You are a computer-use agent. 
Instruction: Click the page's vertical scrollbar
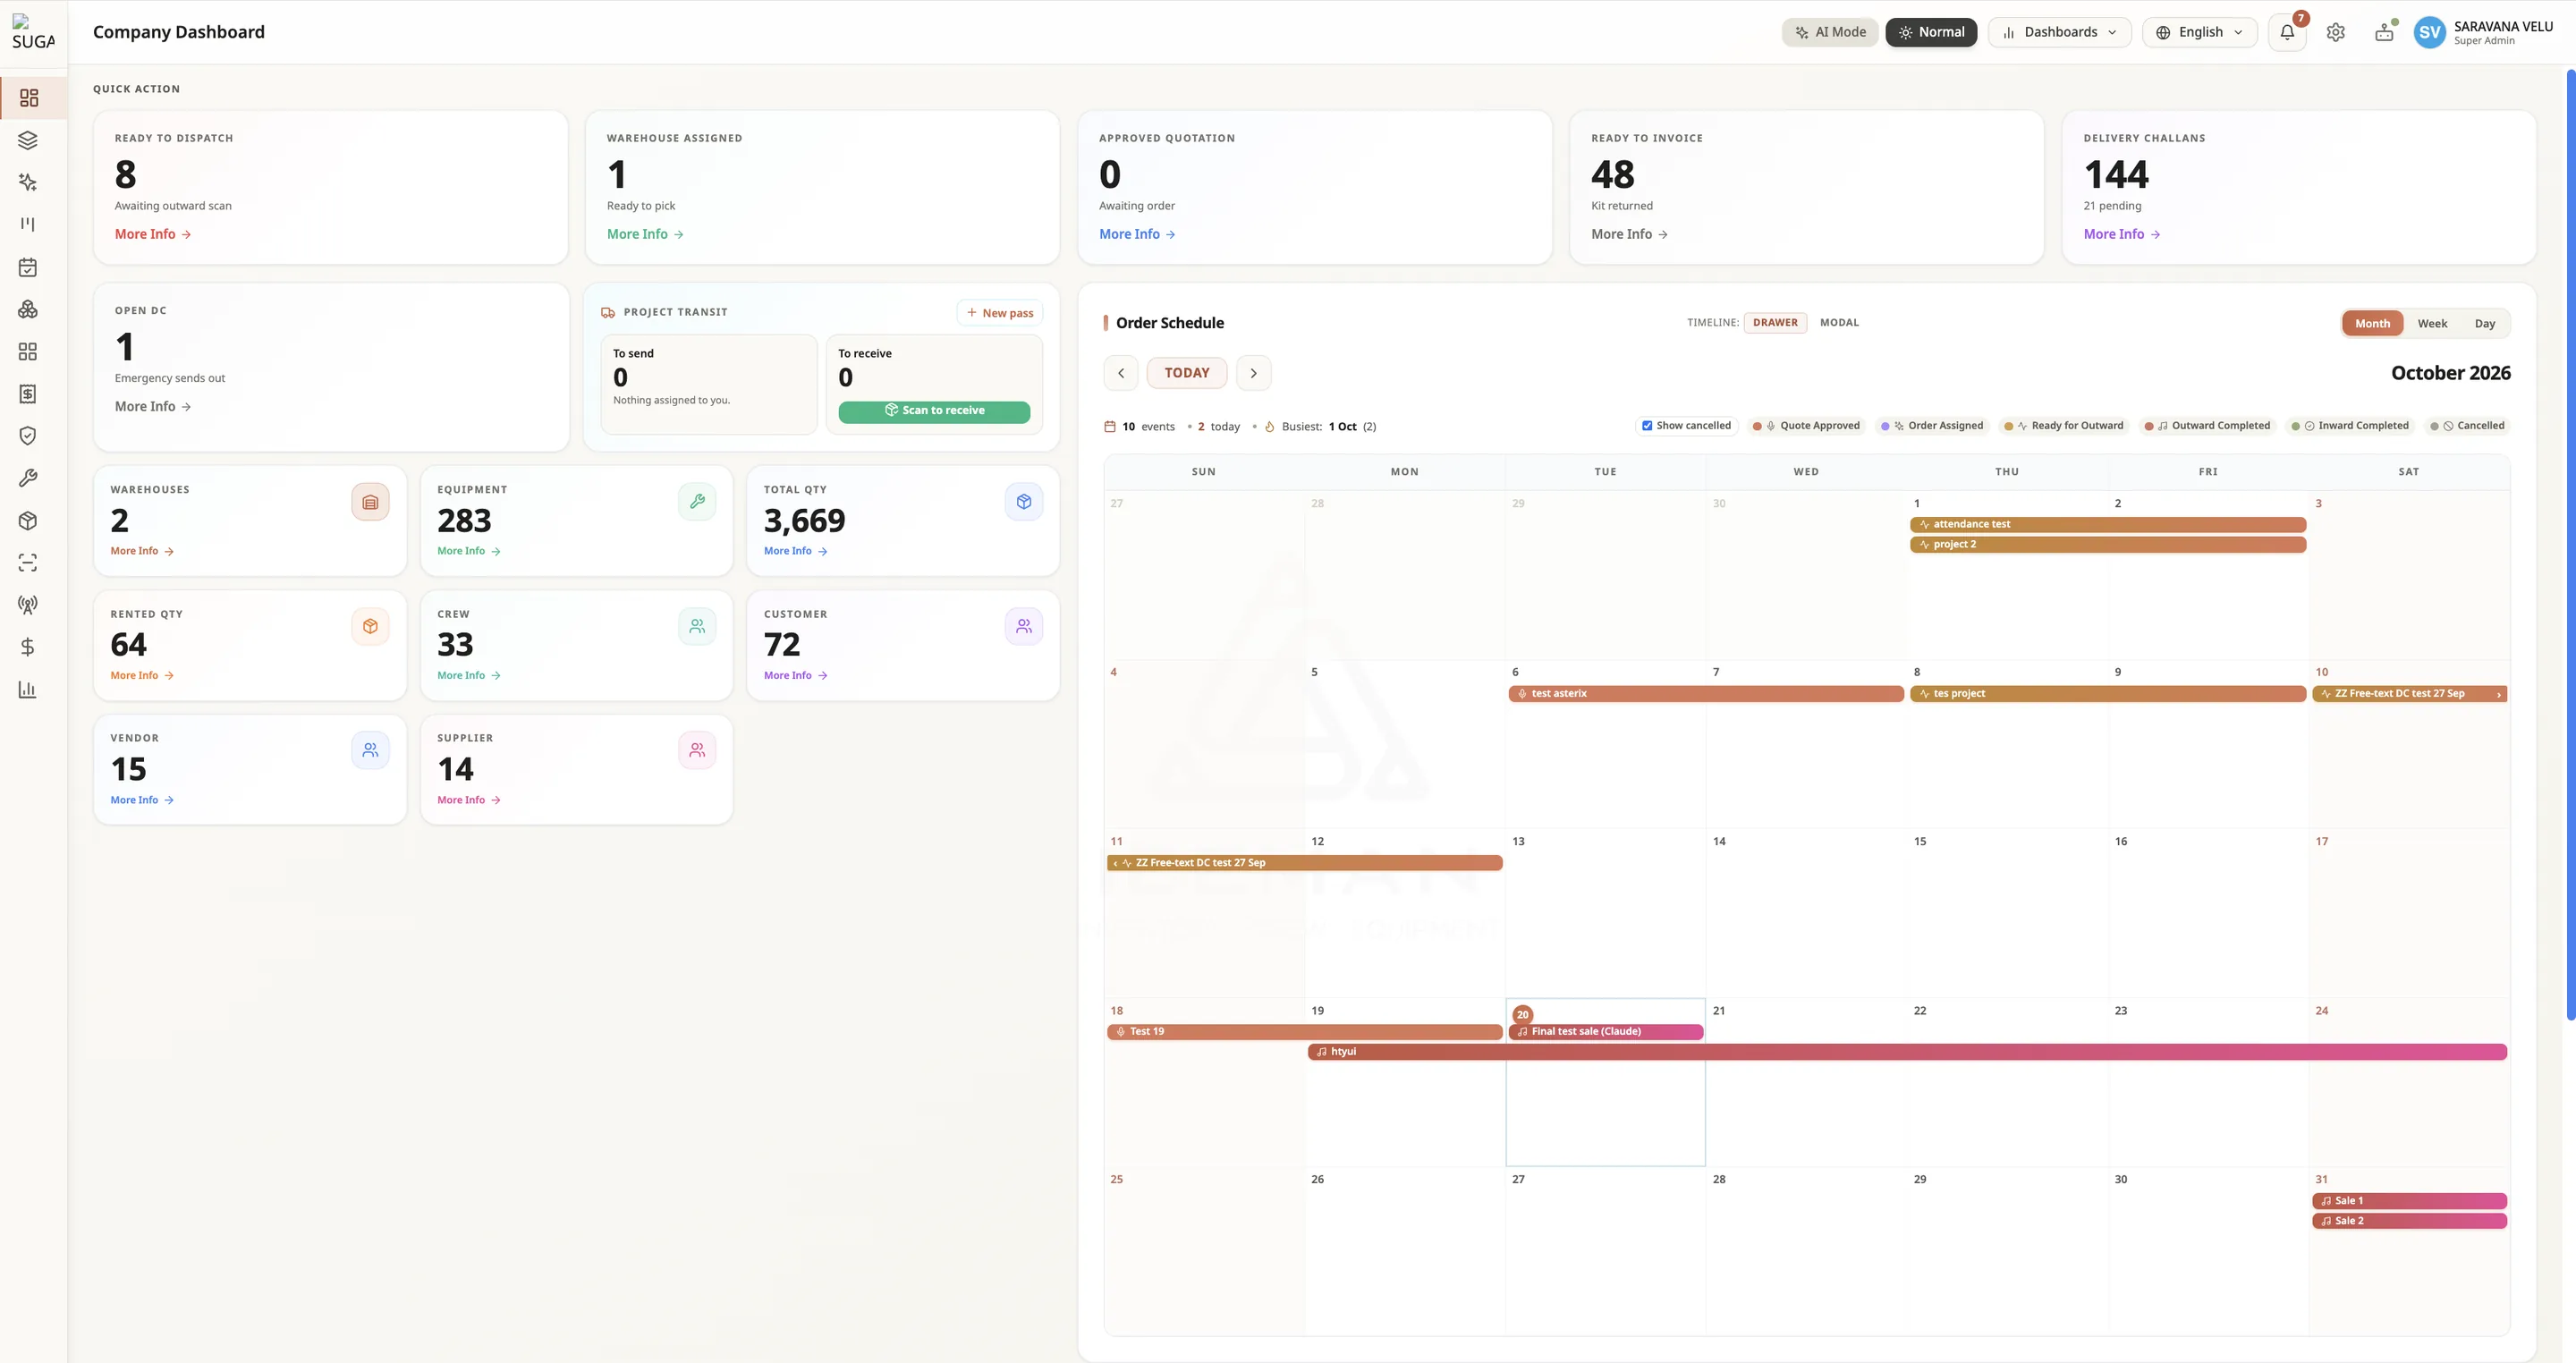tap(2570, 545)
